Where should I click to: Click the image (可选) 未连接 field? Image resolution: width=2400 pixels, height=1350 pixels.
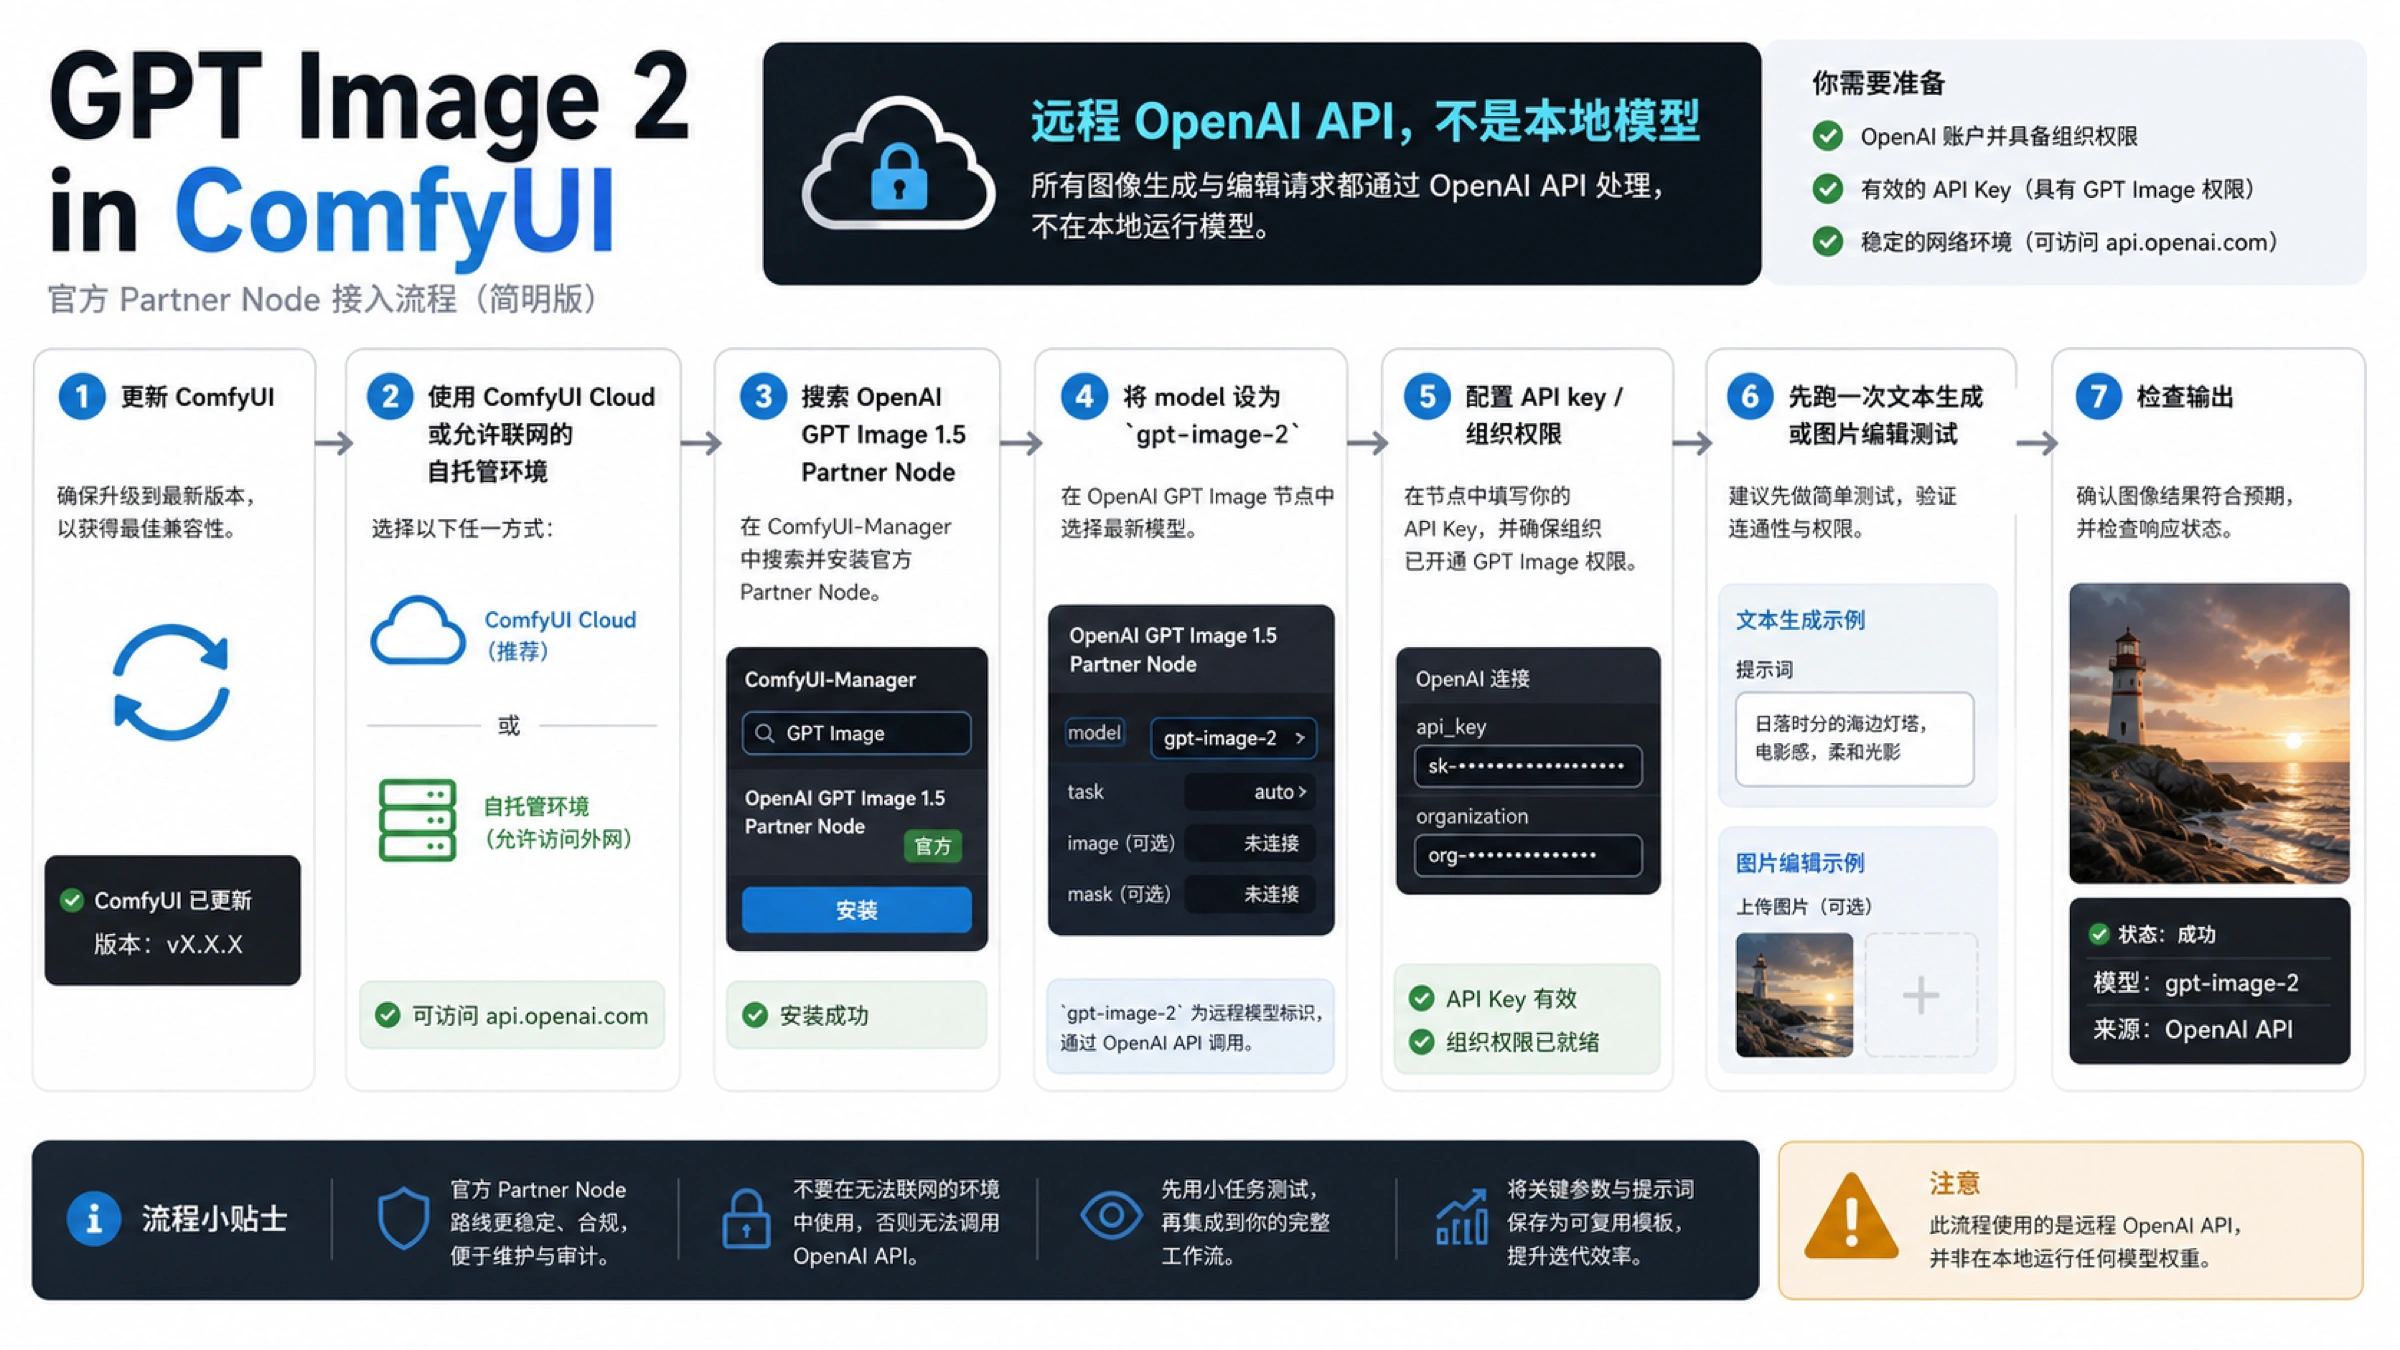click(1250, 843)
